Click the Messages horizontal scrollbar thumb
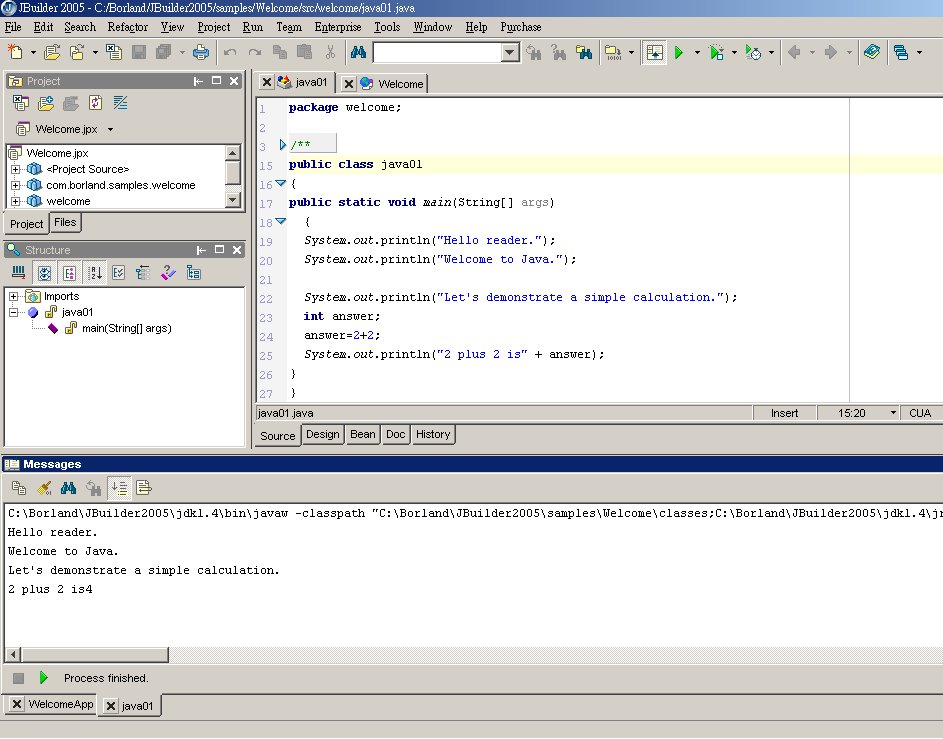Screen dimensions: 943x739 94,654
